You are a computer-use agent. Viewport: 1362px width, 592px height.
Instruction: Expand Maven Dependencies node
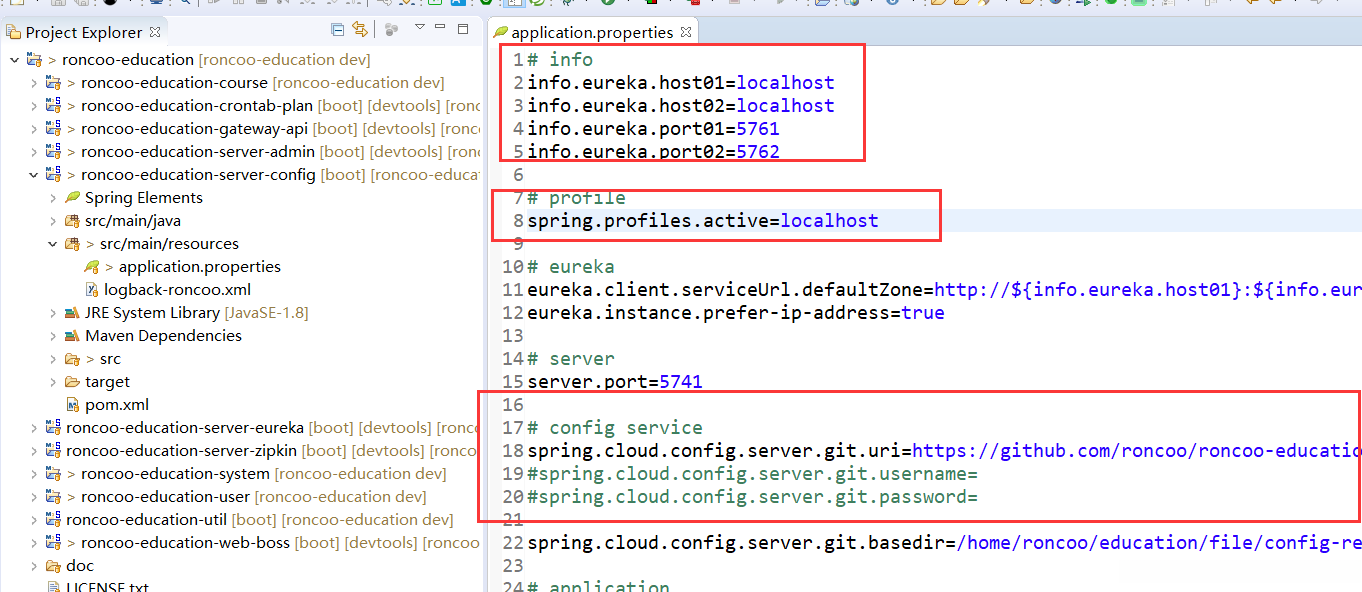[x=52, y=336]
